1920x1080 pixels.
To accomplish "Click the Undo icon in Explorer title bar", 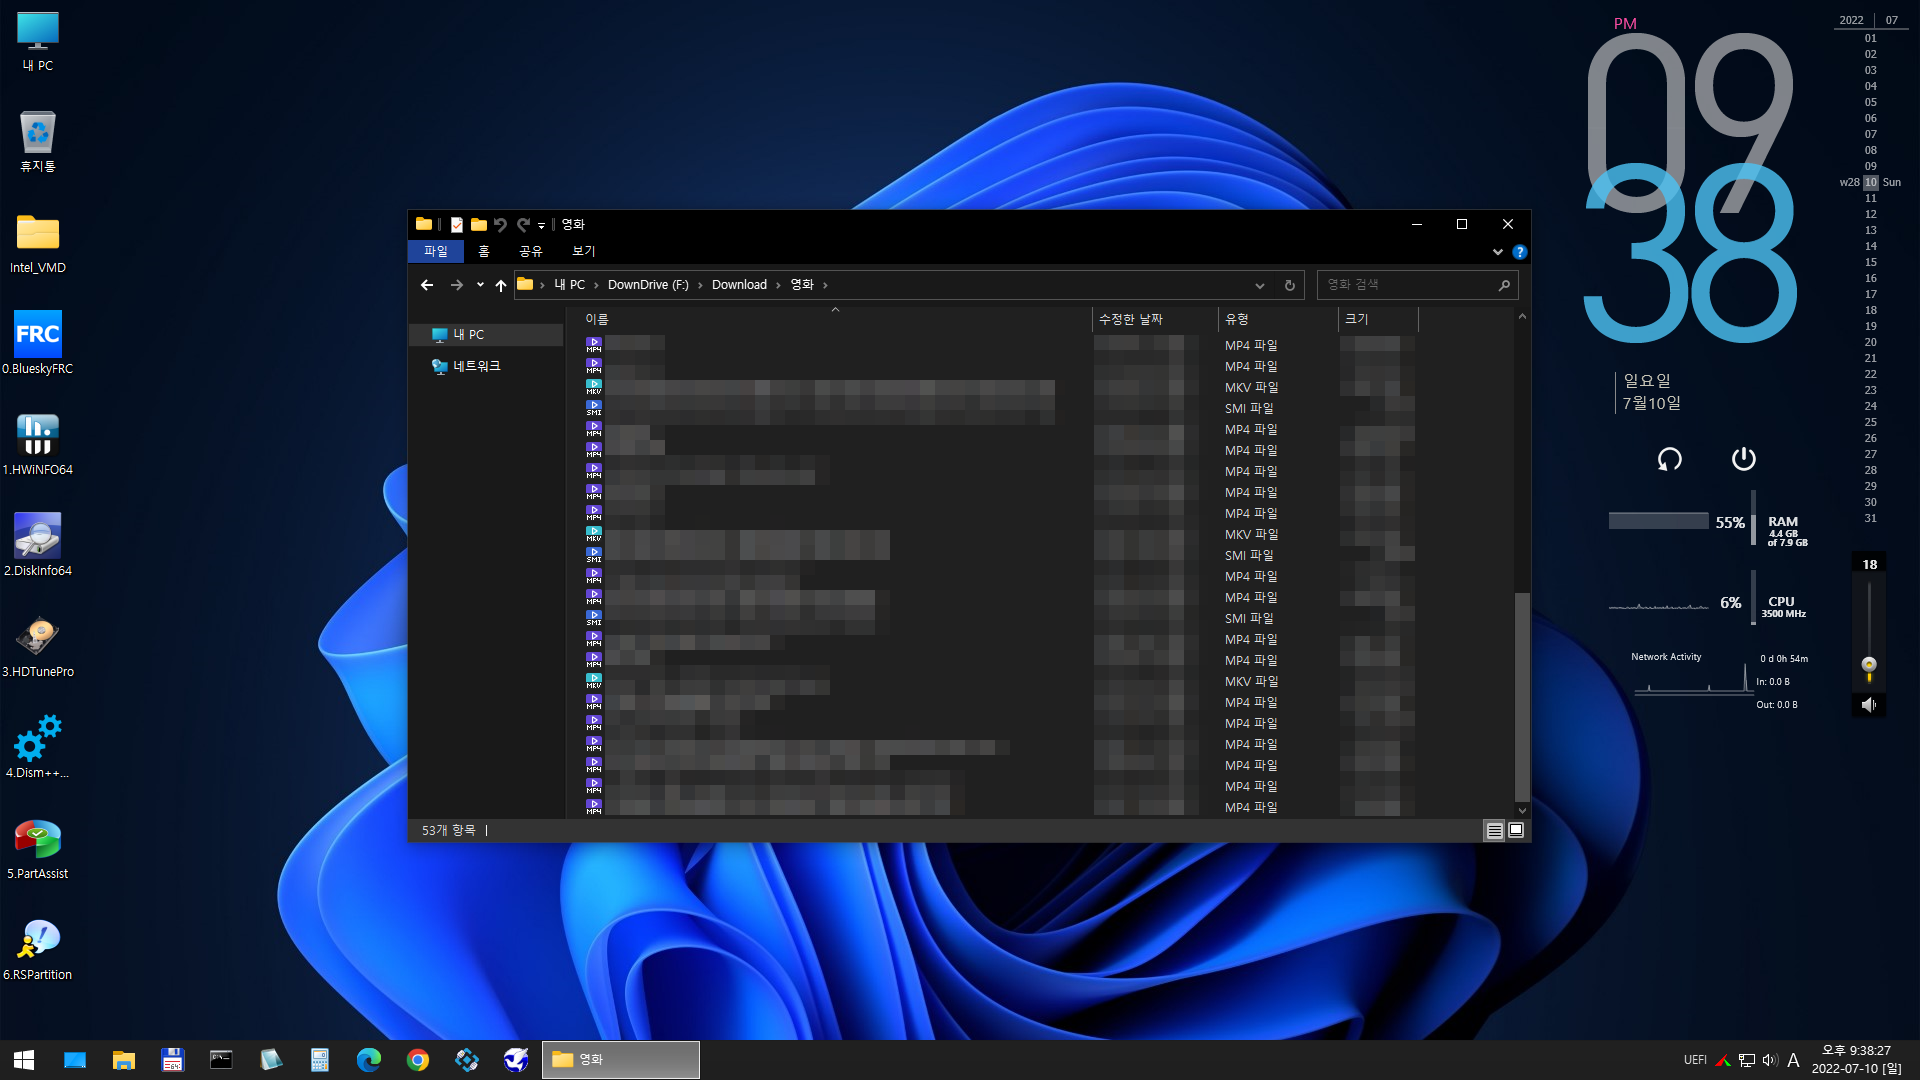I will pos(501,225).
